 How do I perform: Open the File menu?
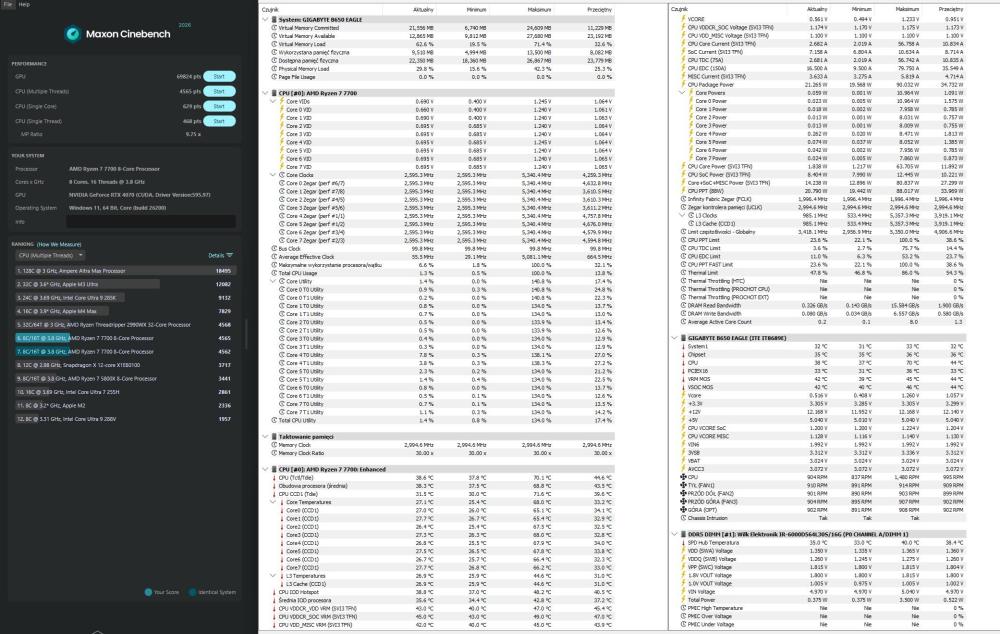[x=8, y=4]
